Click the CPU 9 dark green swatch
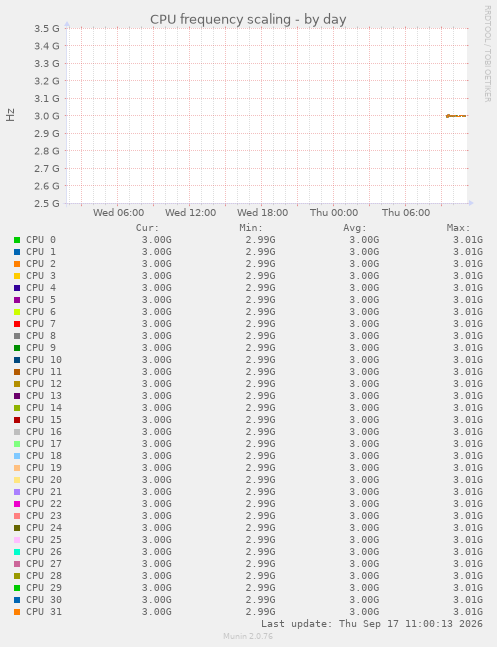497x647 pixels. (17, 348)
